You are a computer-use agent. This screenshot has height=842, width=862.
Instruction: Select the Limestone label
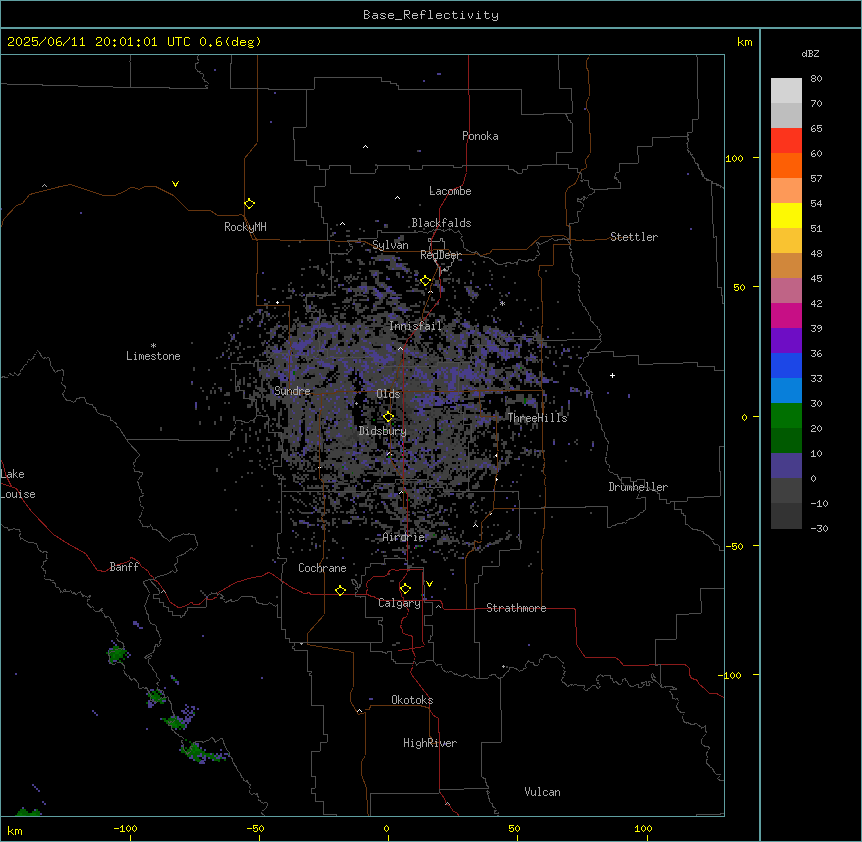153,356
